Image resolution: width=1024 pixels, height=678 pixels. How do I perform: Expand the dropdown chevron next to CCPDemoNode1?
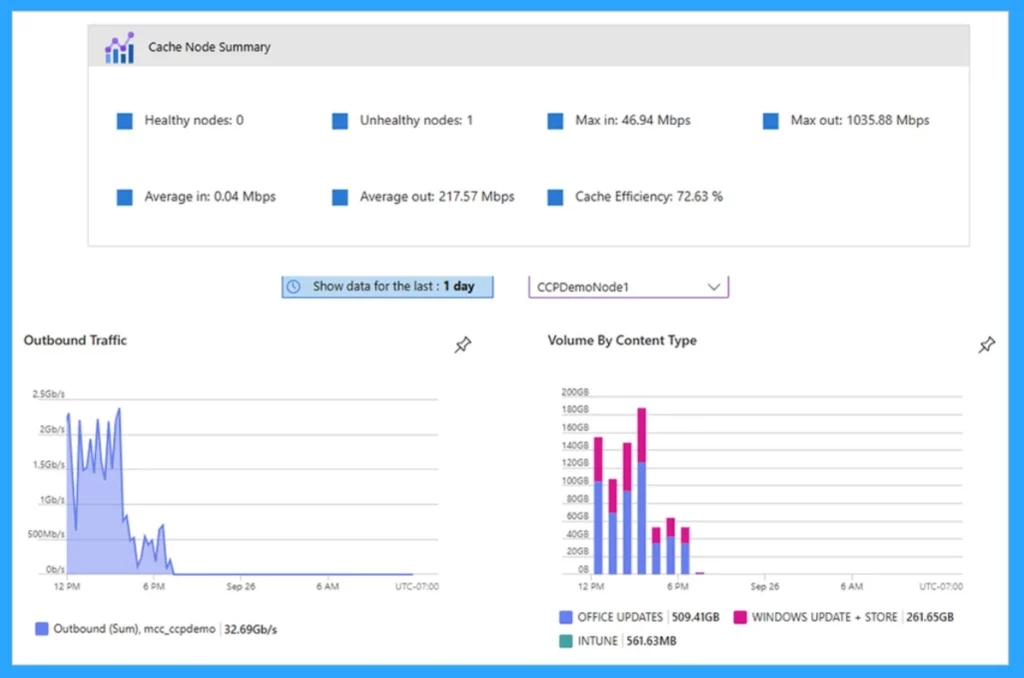click(x=714, y=287)
